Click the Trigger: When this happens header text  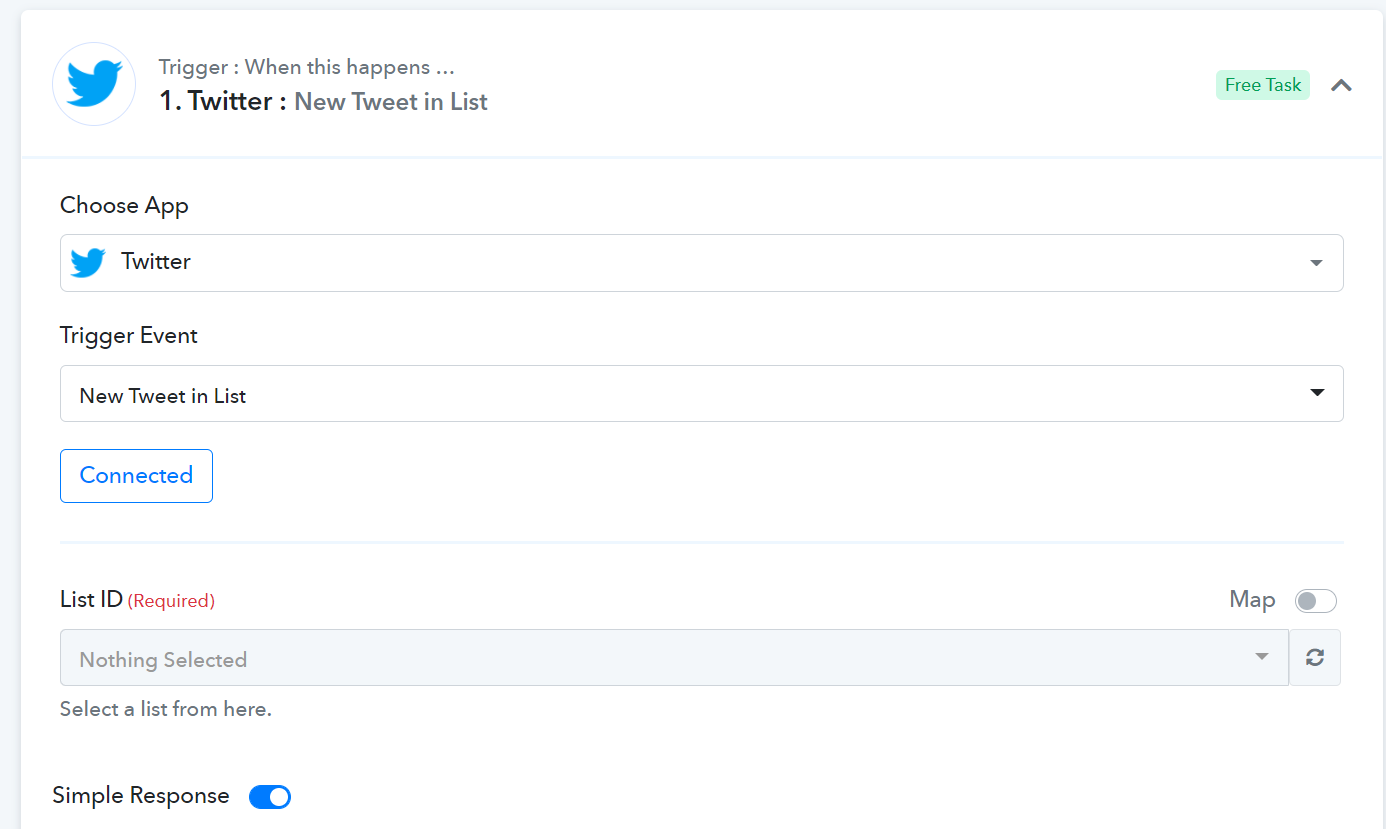click(307, 68)
